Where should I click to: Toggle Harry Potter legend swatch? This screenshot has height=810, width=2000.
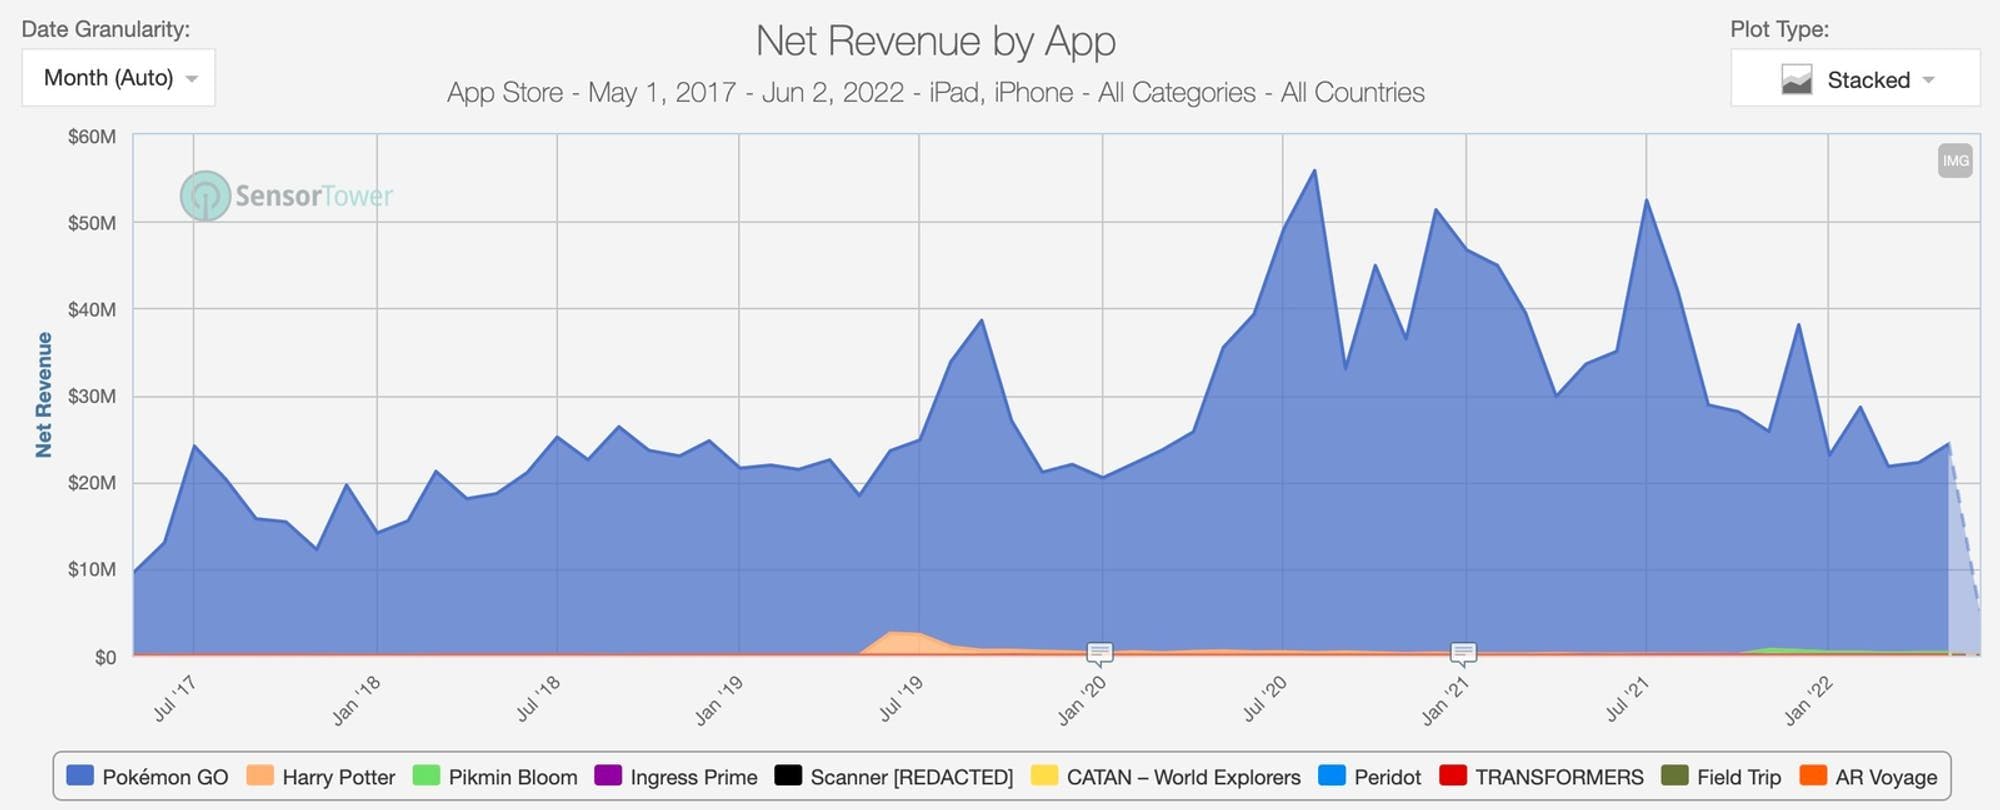point(260,775)
